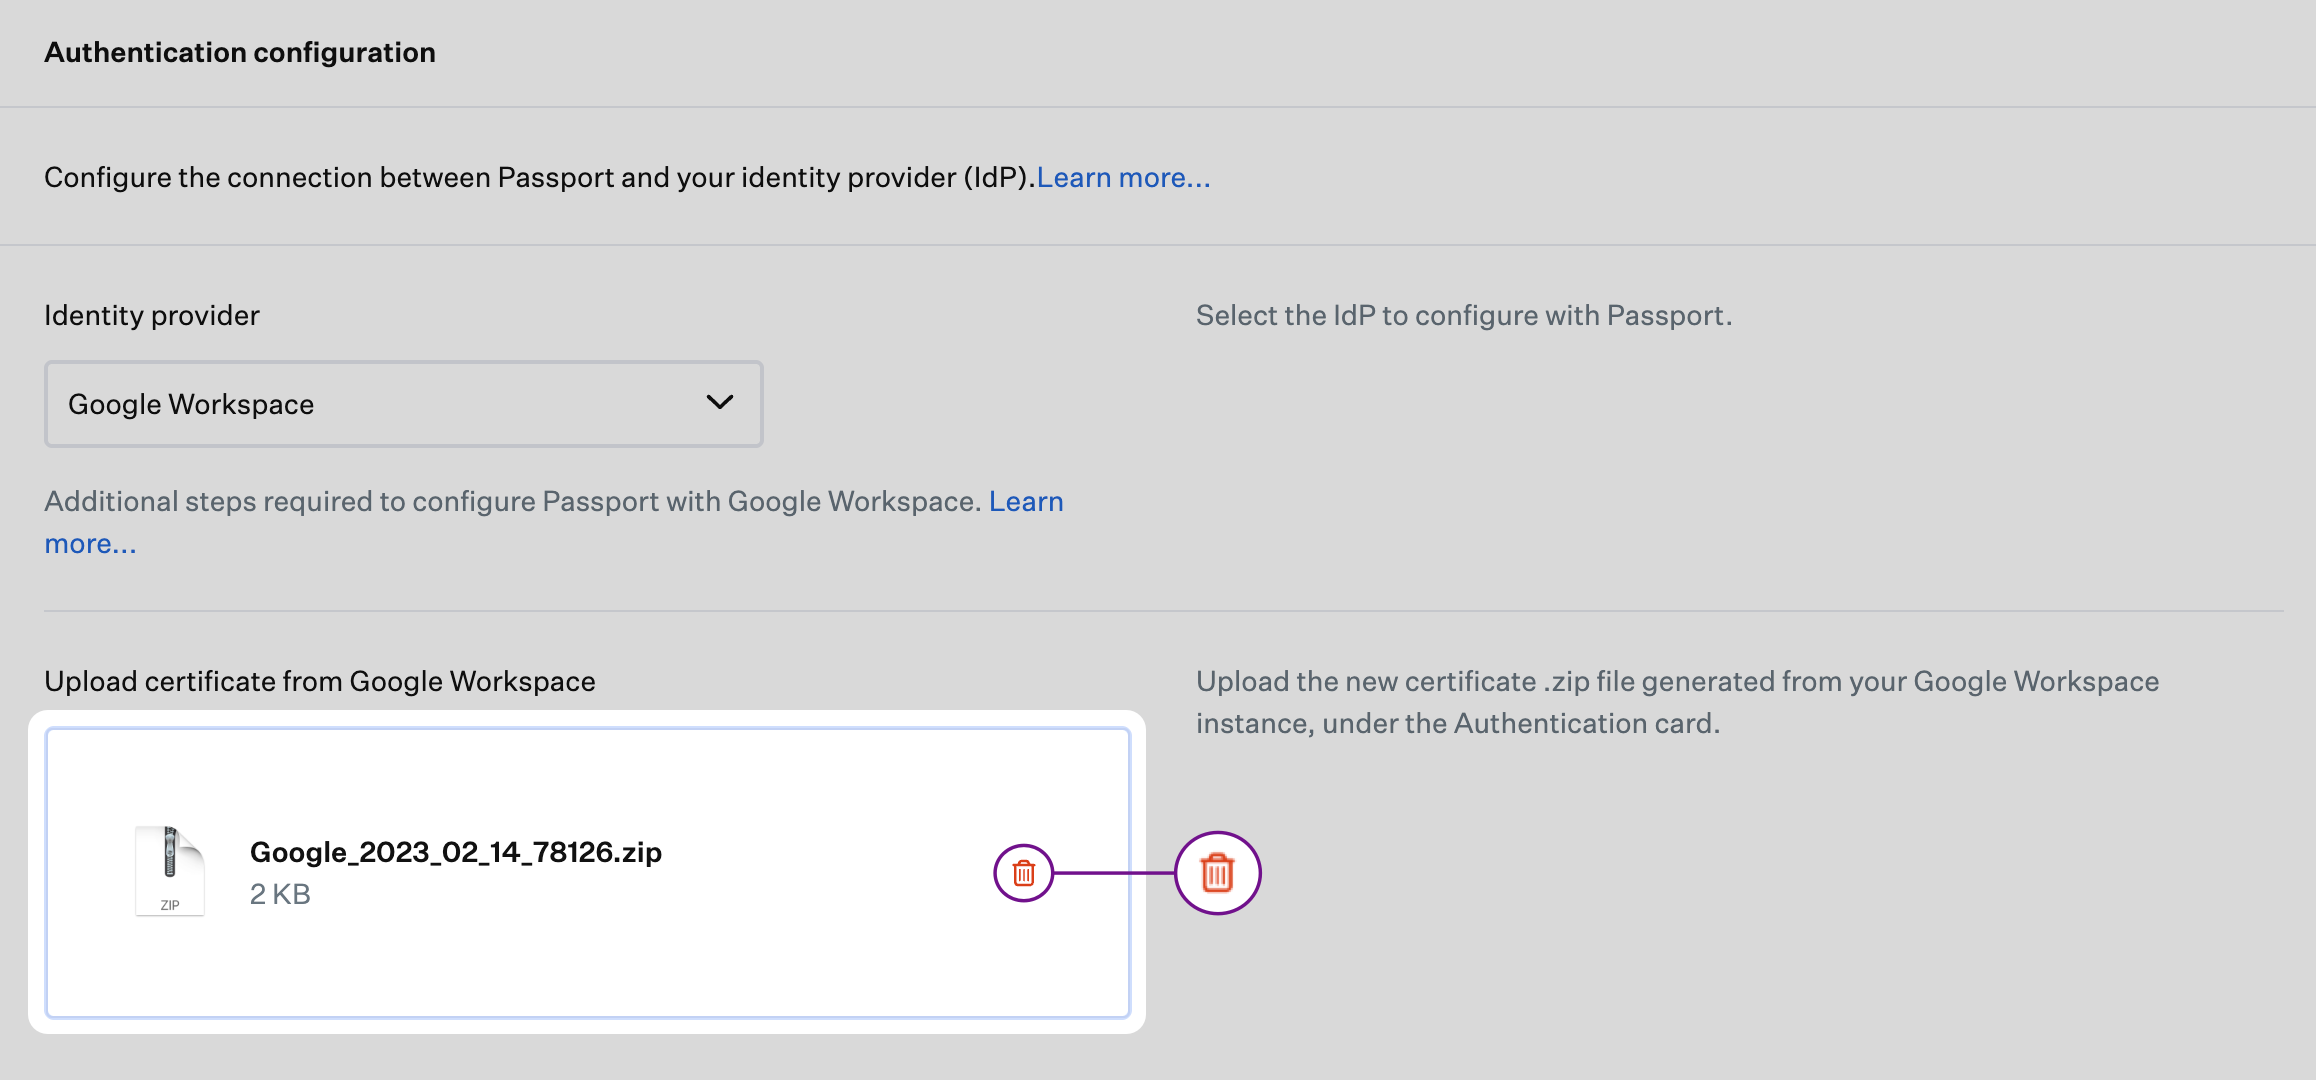Select the 'Select the IdP to configure' help text
Screen dimensions: 2316x1080
click(1464, 315)
